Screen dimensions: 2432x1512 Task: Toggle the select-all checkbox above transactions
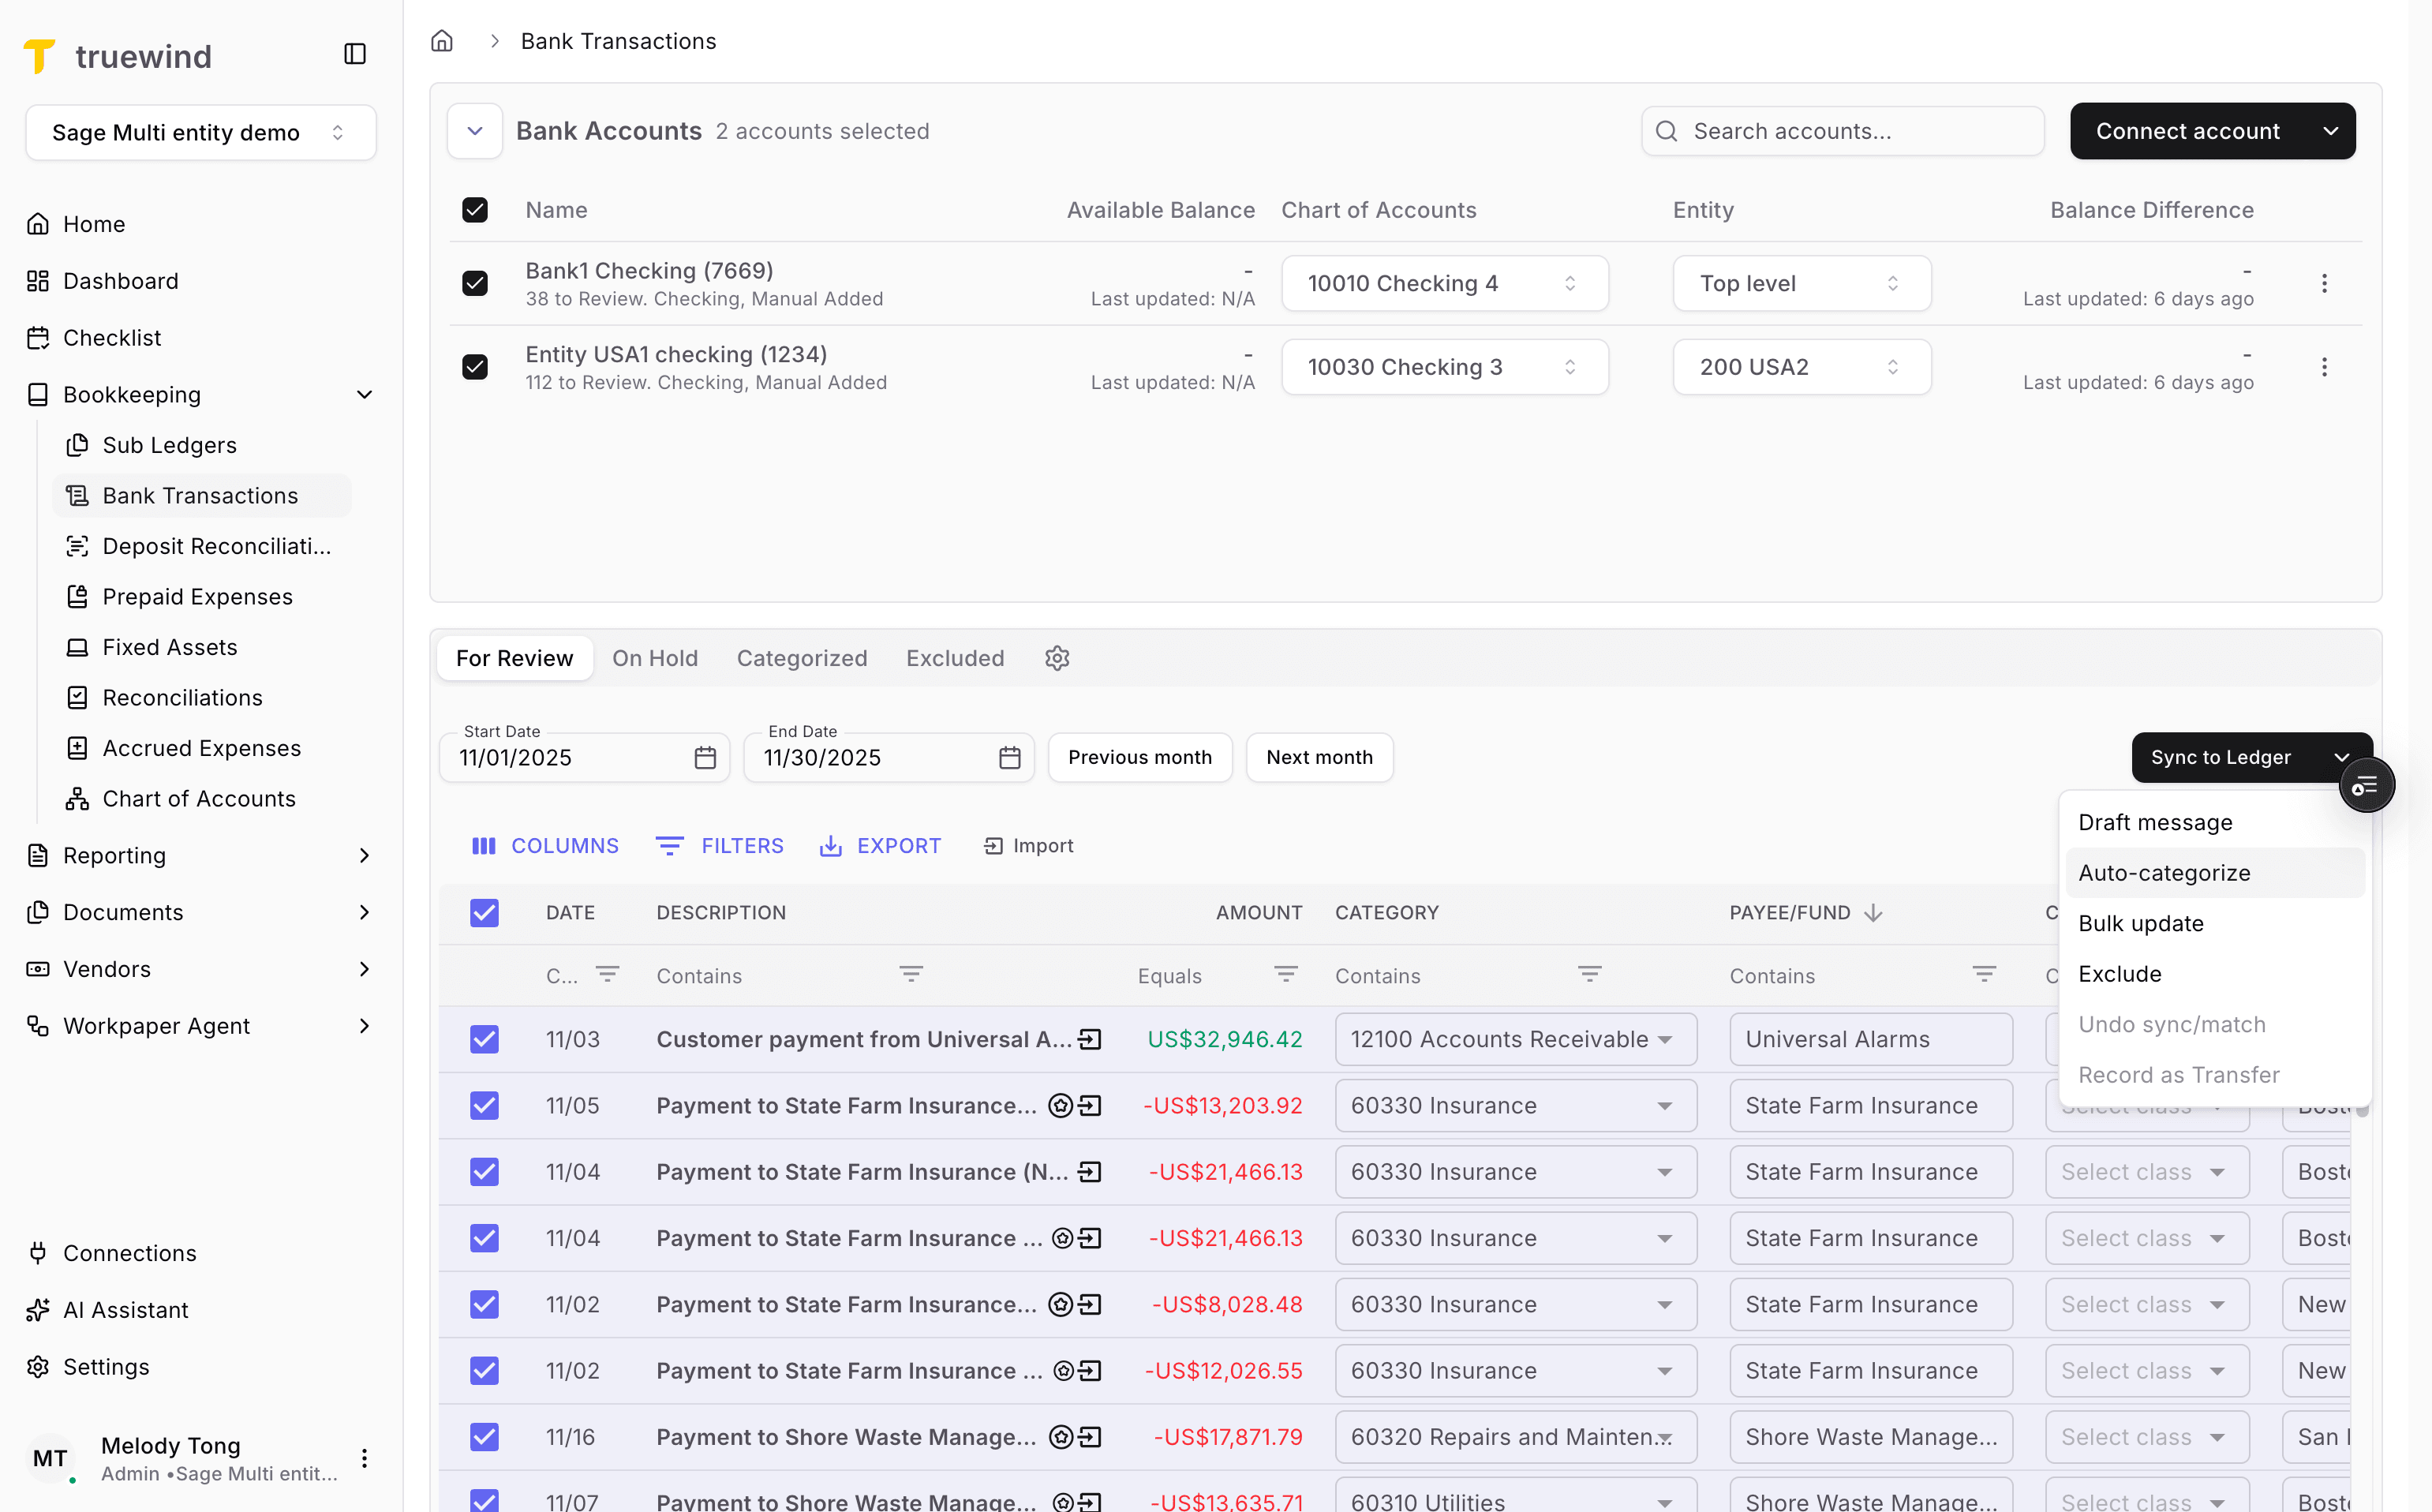click(484, 912)
